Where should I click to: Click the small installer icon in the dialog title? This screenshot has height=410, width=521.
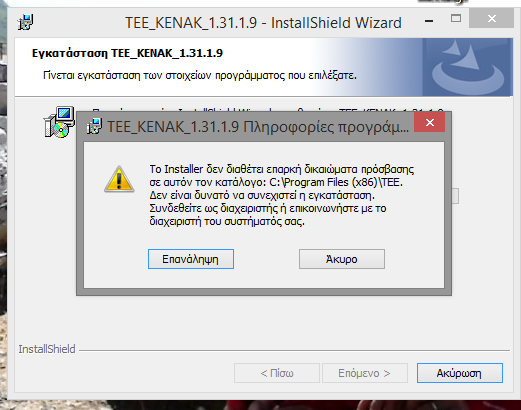tap(94, 126)
